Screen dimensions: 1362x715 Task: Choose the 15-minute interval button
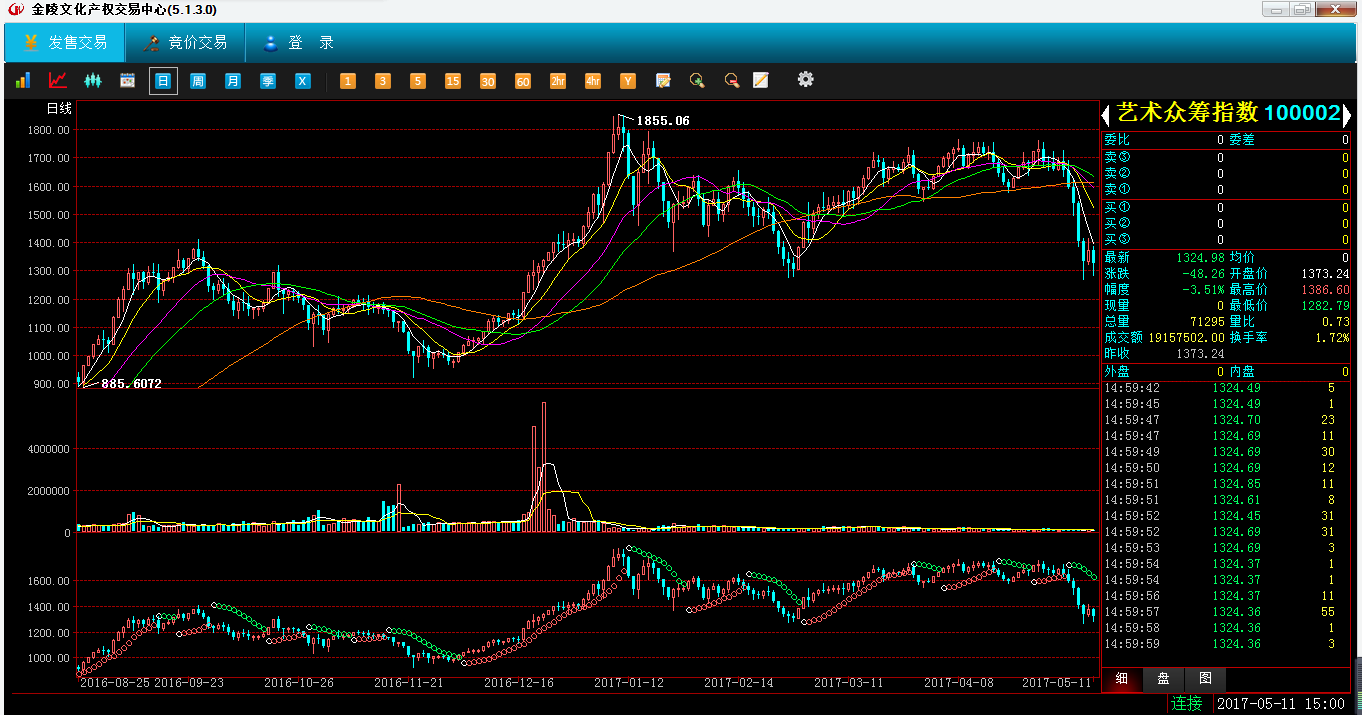[453, 81]
